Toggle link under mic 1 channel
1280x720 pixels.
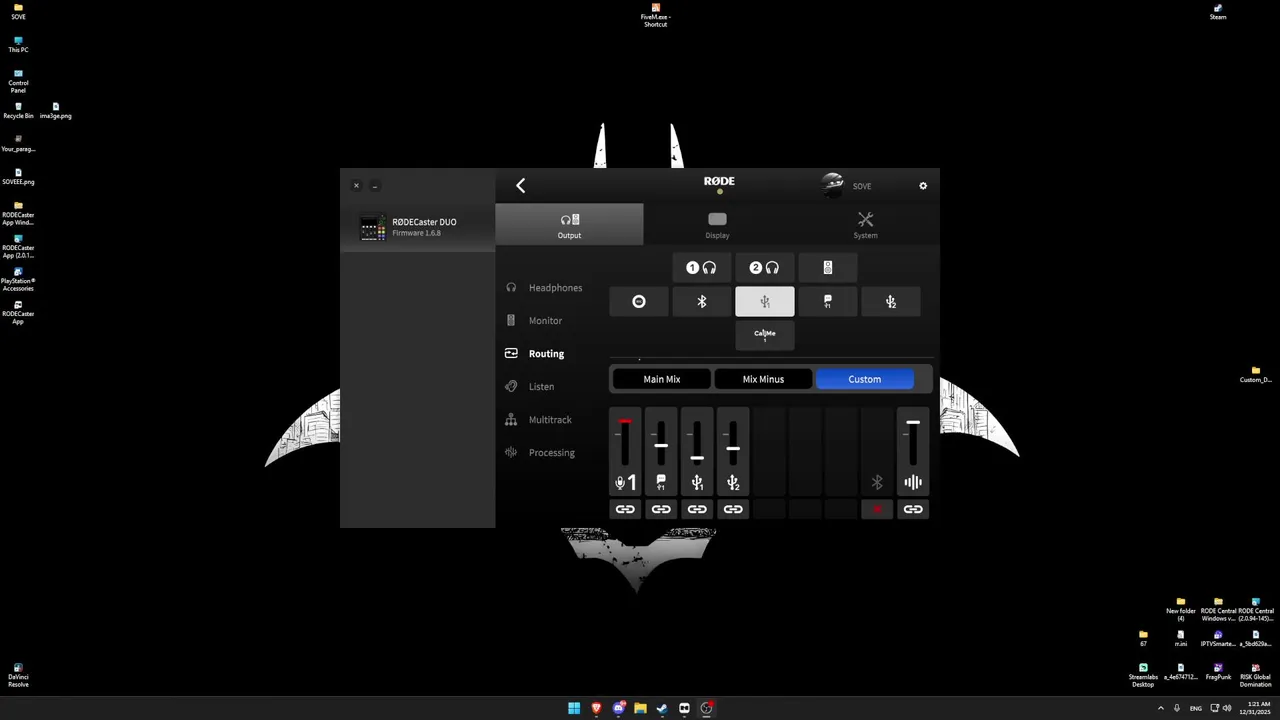click(625, 509)
